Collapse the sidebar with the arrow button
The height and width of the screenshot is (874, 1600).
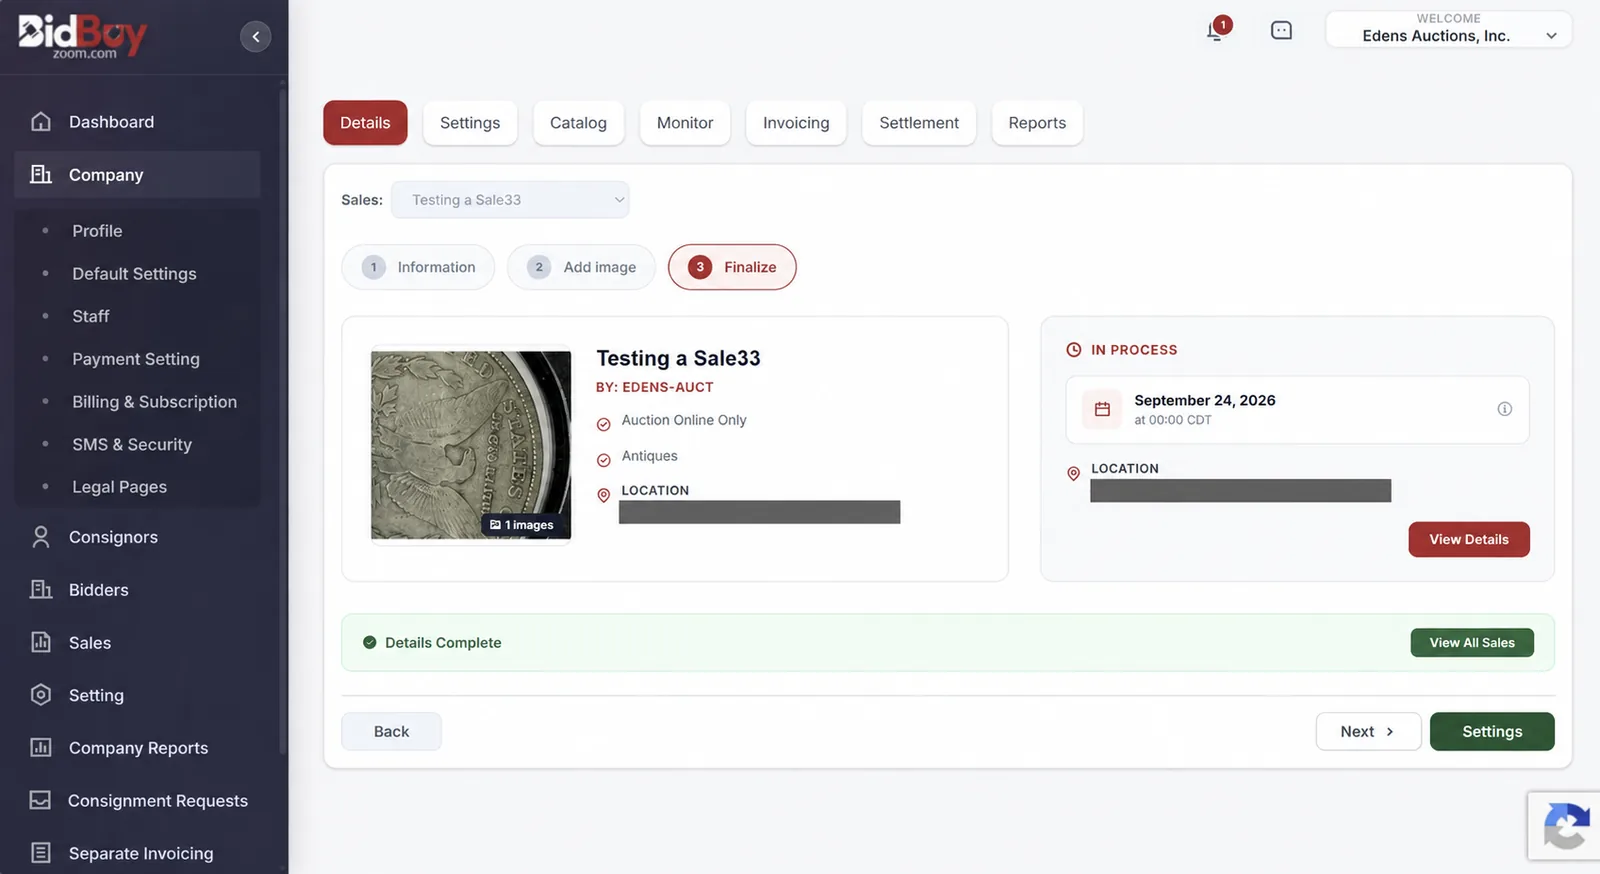[256, 37]
